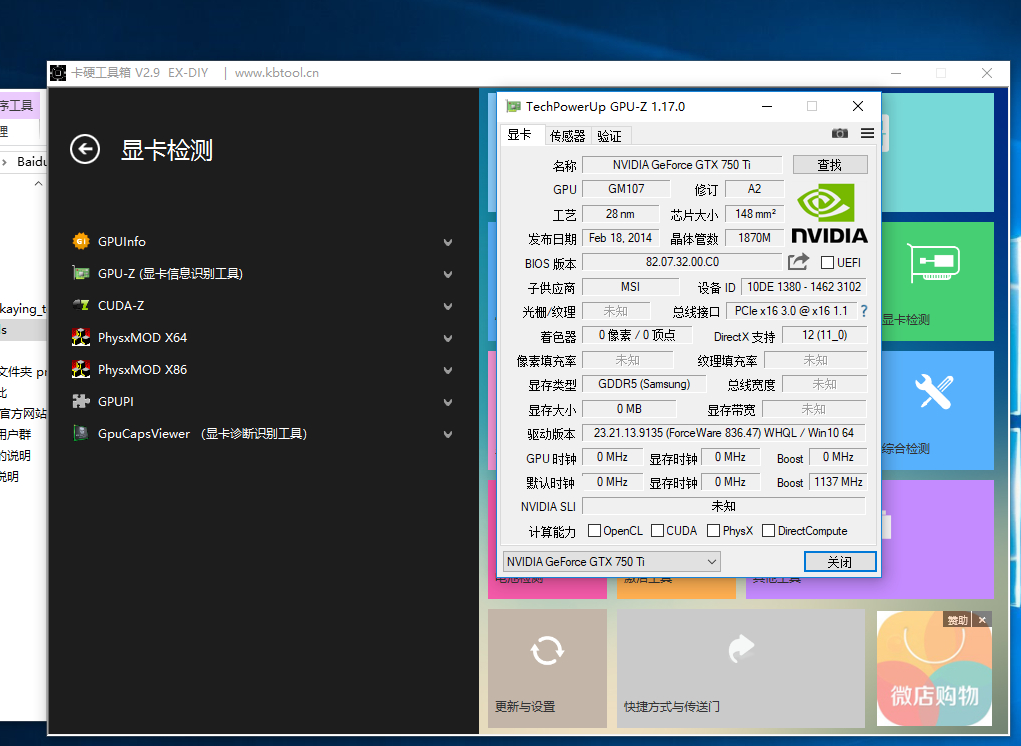Click the 查找 lookup button
This screenshot has width=1021, height=746.
[x=830, y=165]
